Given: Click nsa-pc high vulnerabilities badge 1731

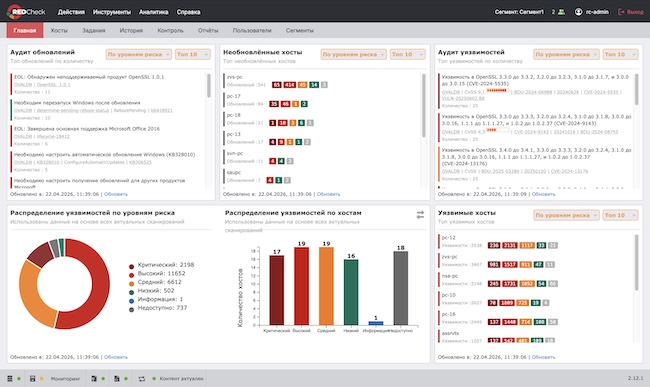Looking at the screenshot, I should click(x=509, y=284).
